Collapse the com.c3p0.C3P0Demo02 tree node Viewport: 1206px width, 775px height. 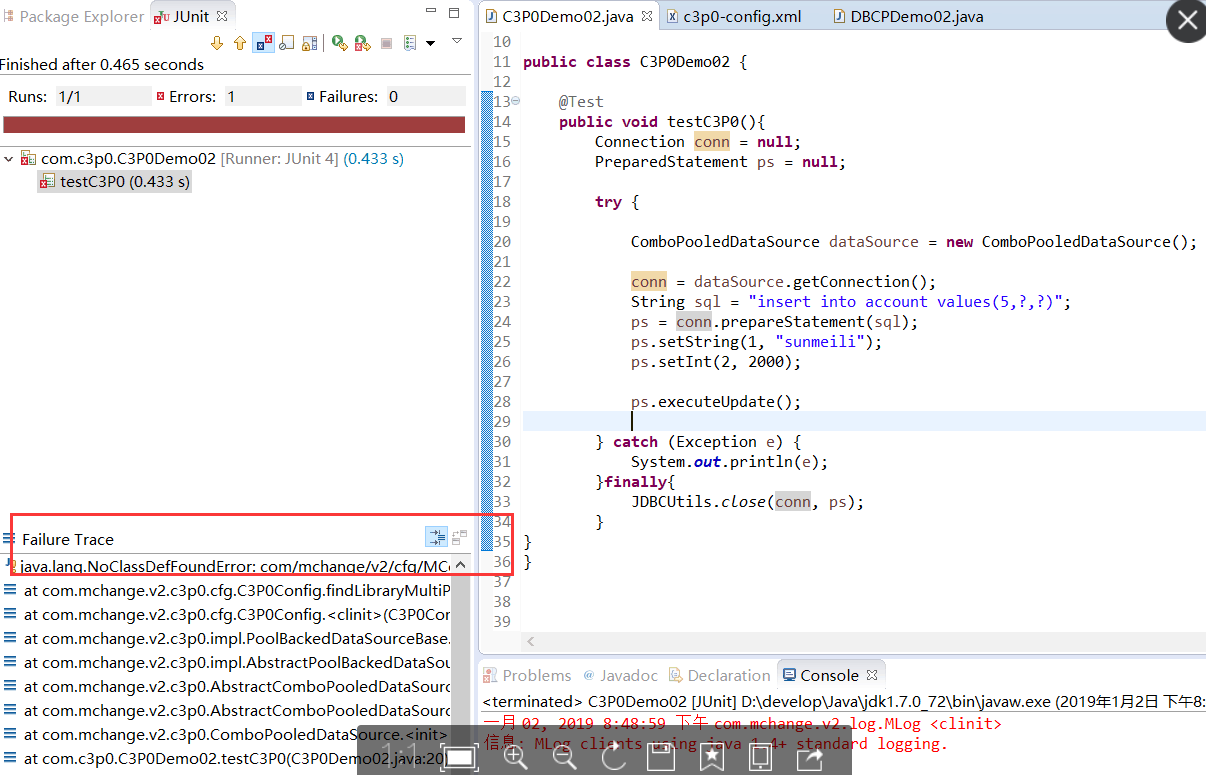point(8,158)
